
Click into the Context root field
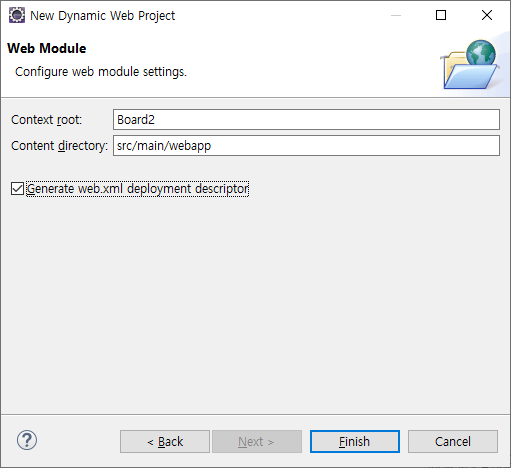click(x=306, y=119)
